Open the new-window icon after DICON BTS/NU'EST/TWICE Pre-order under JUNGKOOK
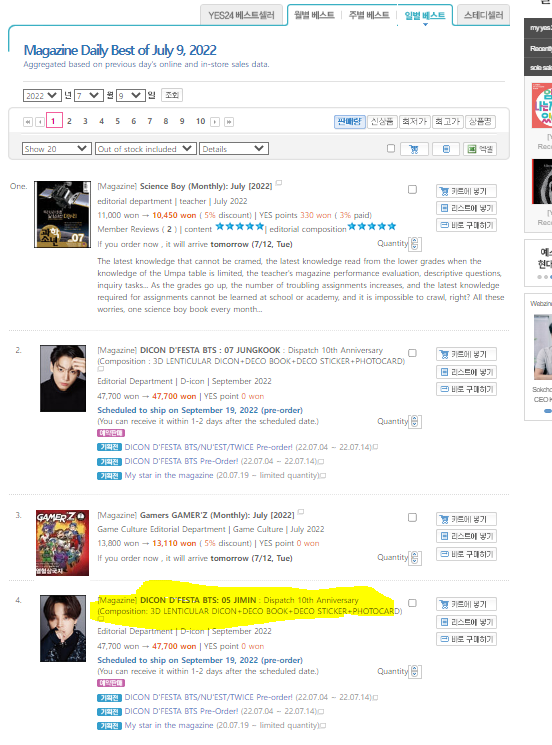552x745 pixels. (375, 447)
